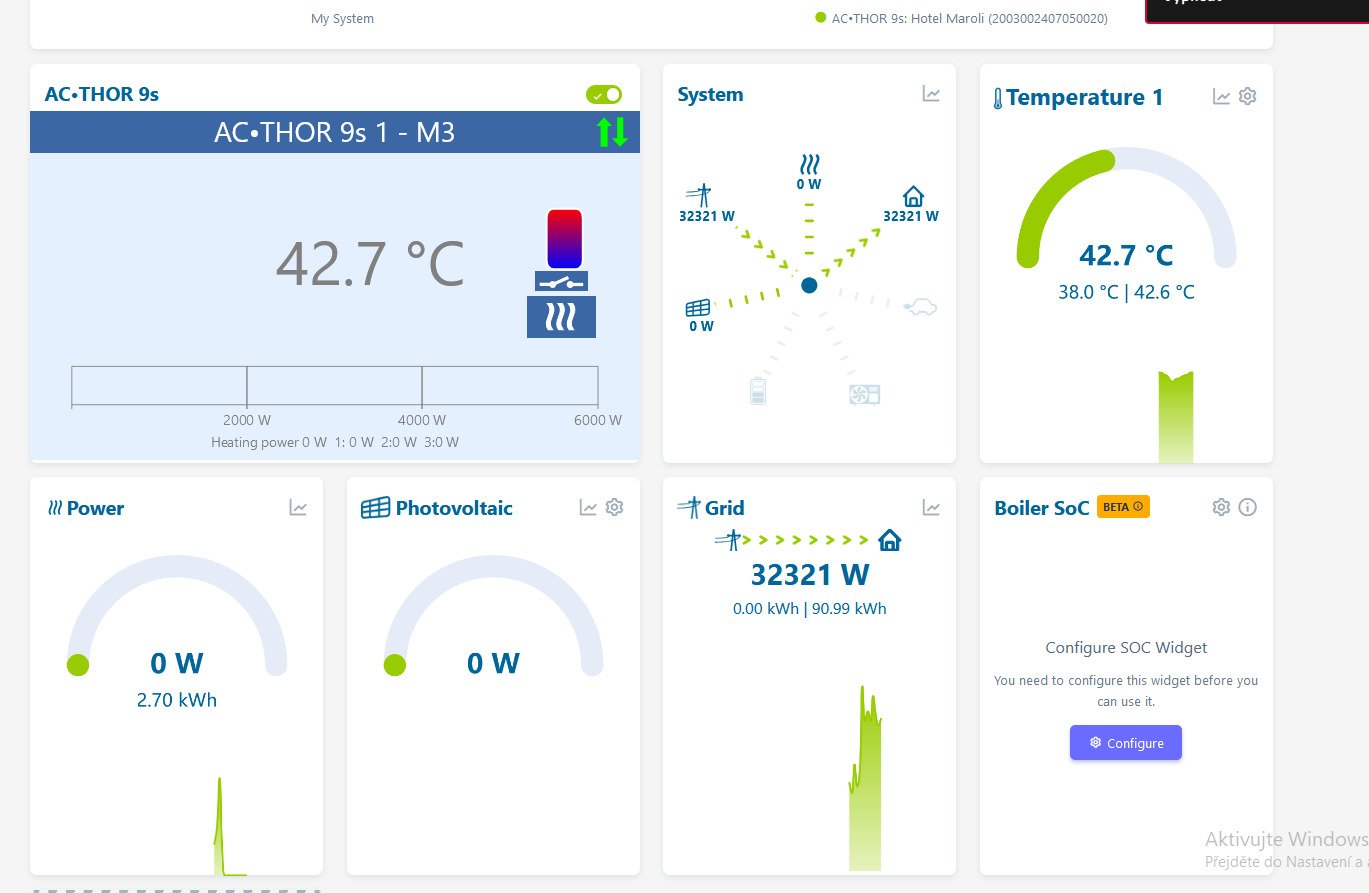Open the Power card chart icon
1369x893 pixels.
[298, 508]
